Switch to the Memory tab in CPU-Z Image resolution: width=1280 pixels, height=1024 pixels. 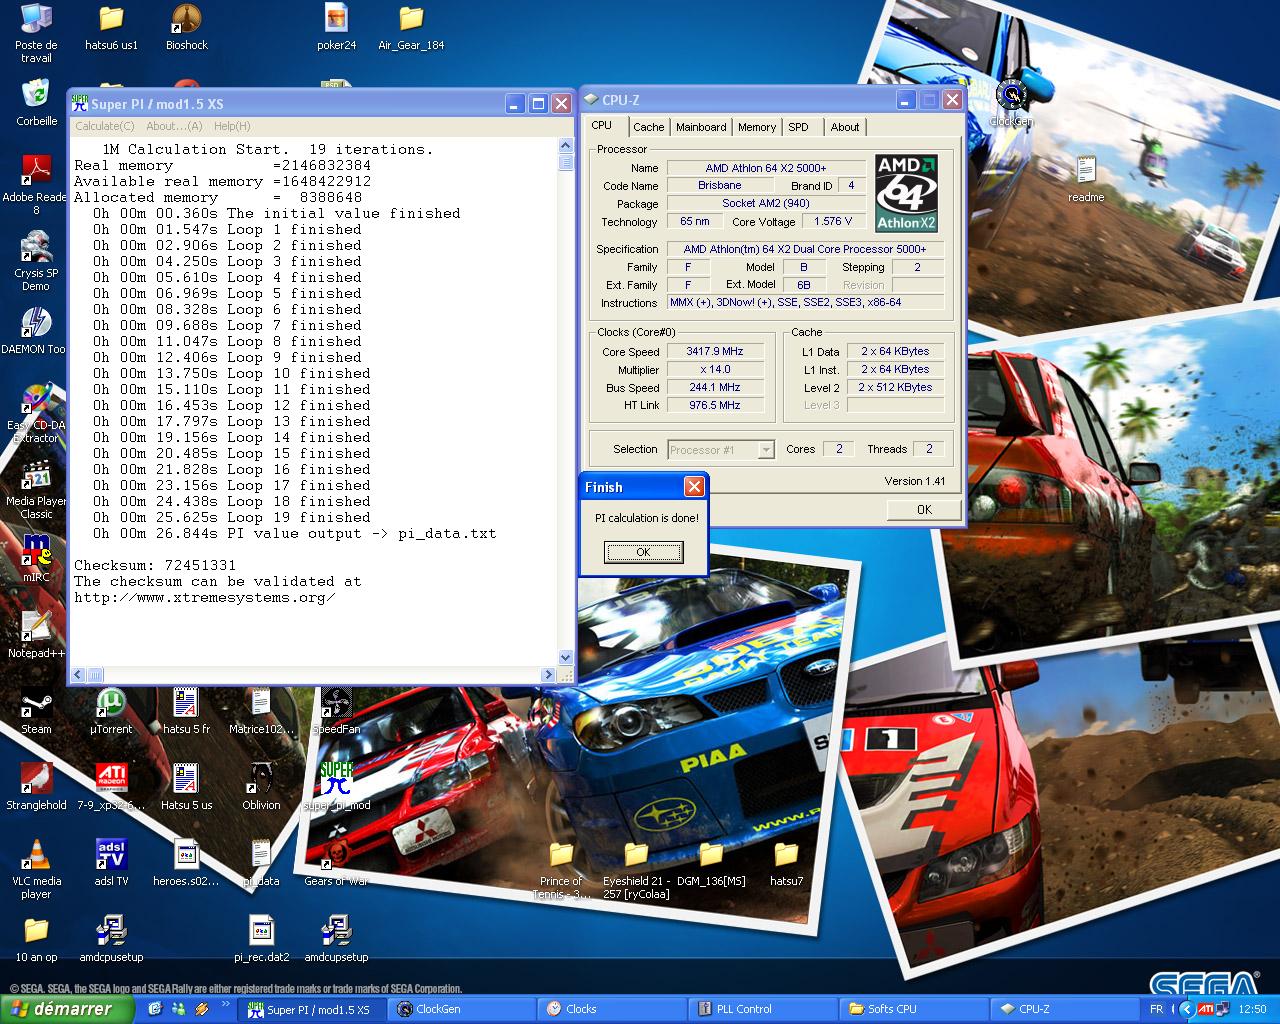click(x=757, y=127)
